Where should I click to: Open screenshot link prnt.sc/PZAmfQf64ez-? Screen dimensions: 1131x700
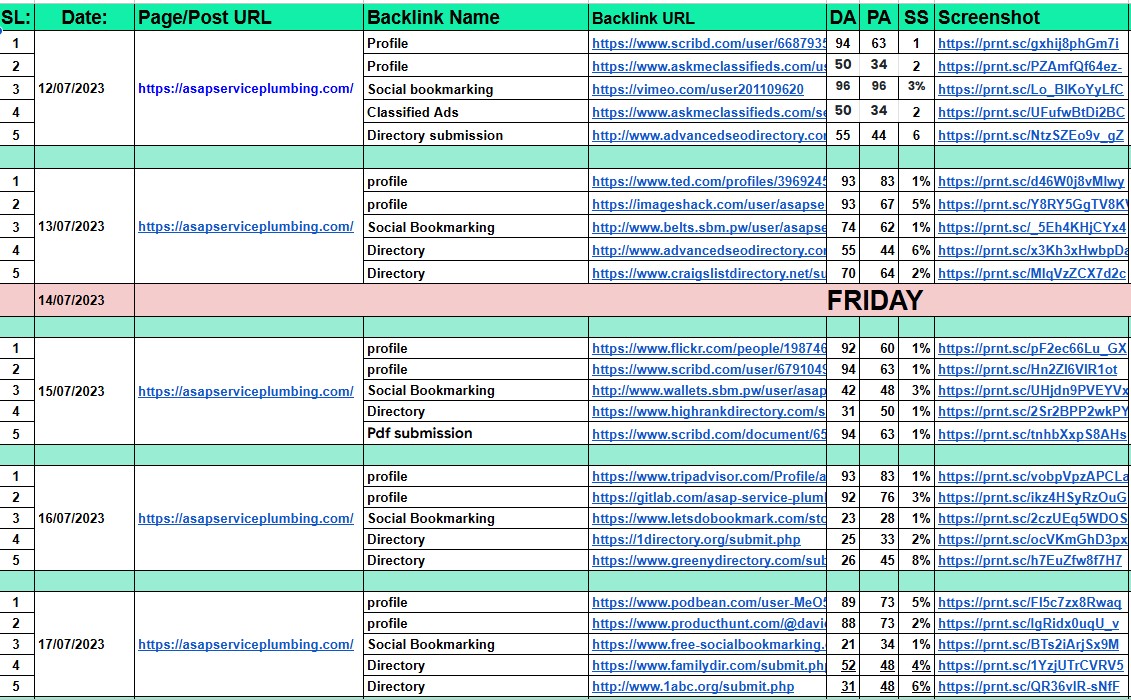(1030, 66)
